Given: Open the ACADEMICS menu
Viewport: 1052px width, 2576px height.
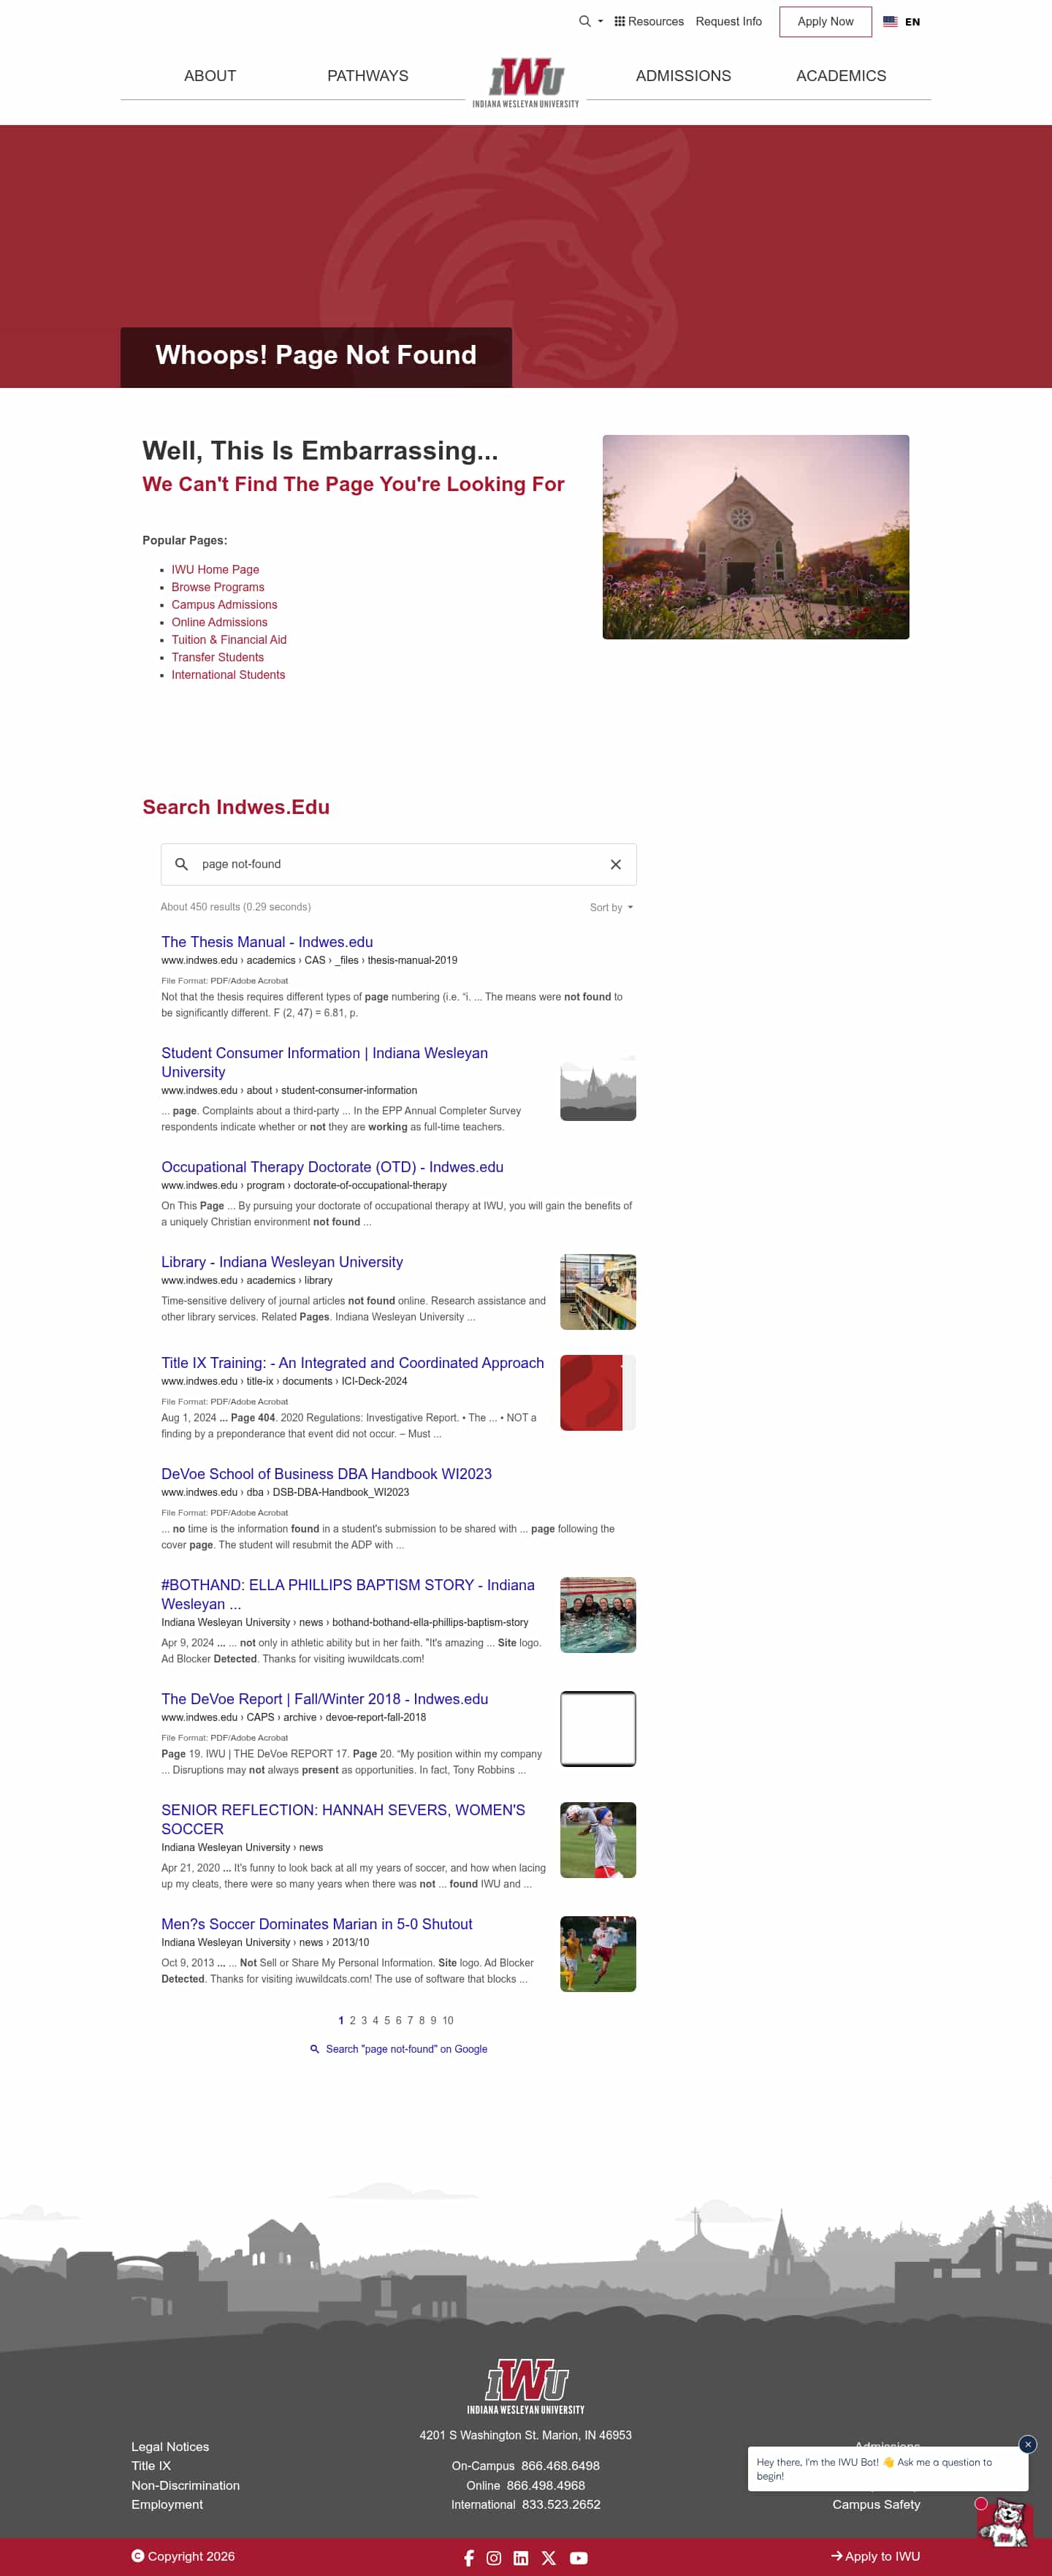Looking at the screenshot, I should click(841, 76).
